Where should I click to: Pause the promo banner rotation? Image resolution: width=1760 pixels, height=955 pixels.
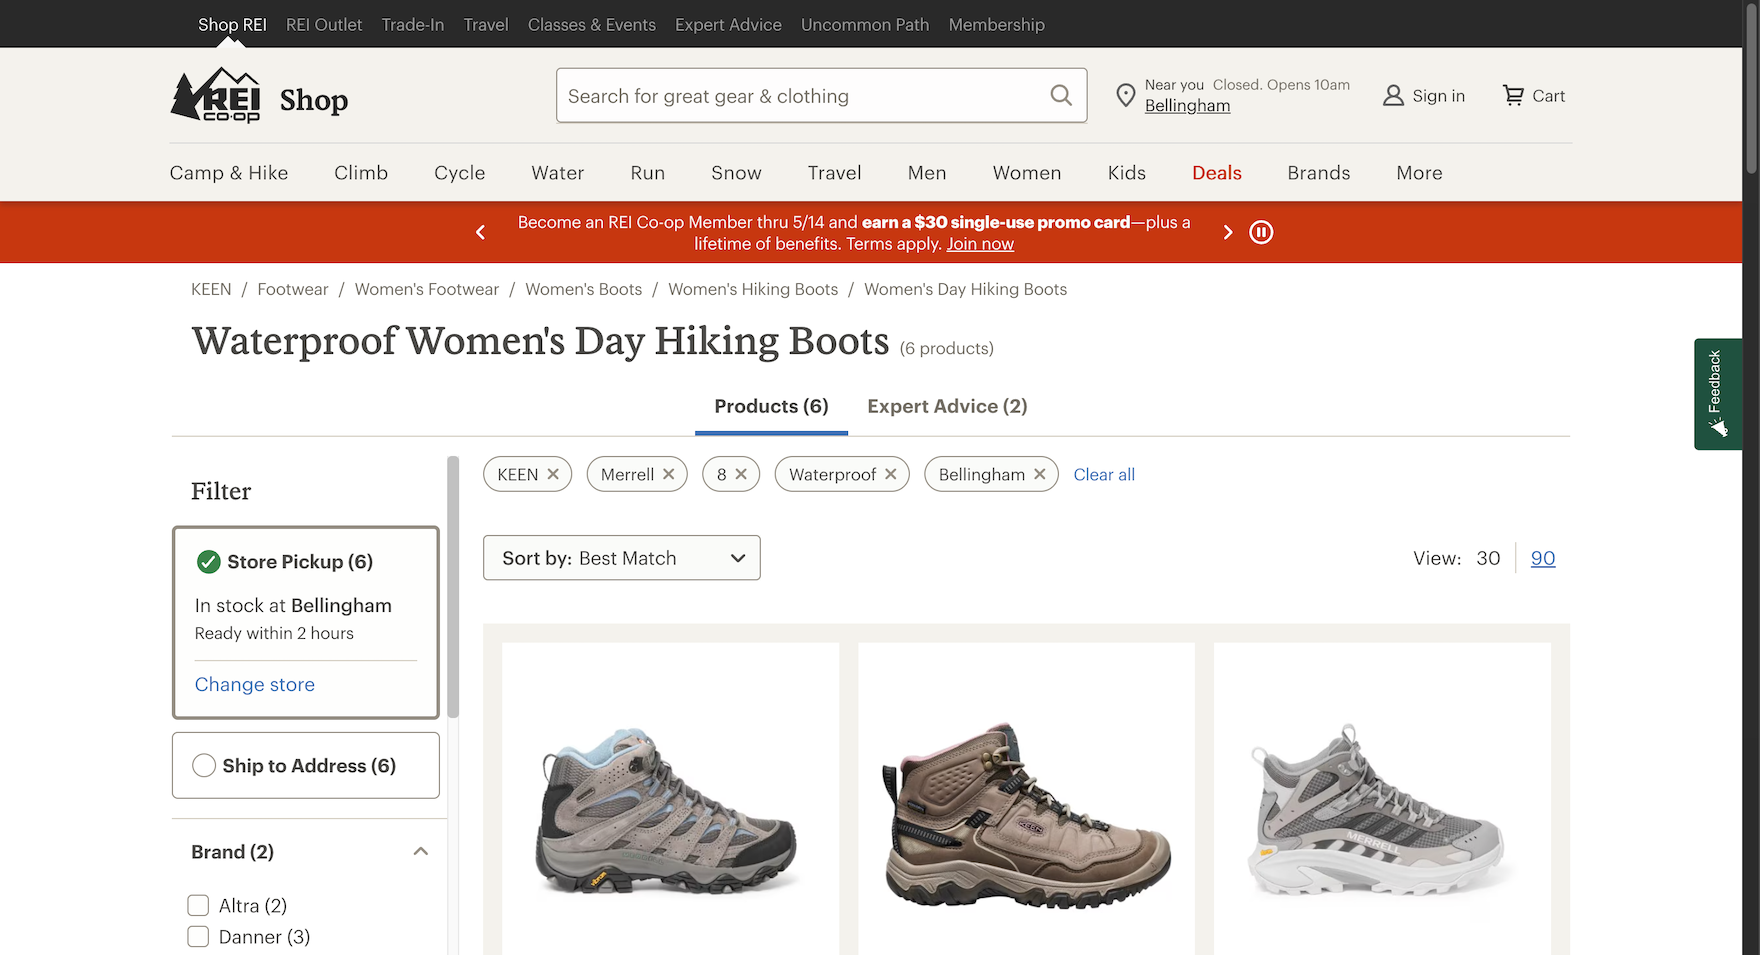point(1261,232)
